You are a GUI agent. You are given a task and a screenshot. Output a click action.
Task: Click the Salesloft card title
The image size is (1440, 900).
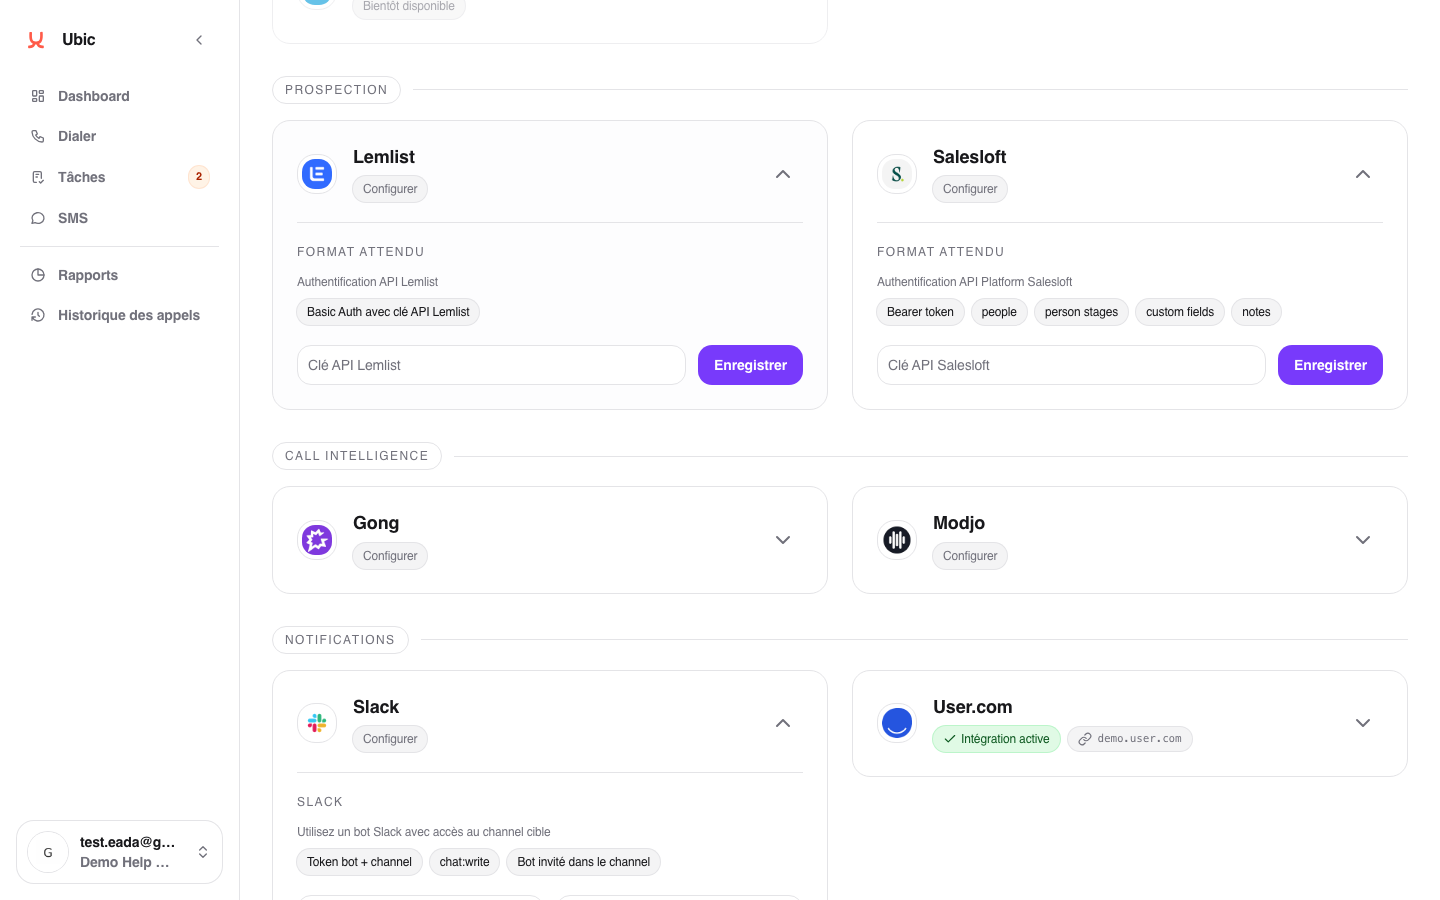click(x=969, y=157)
